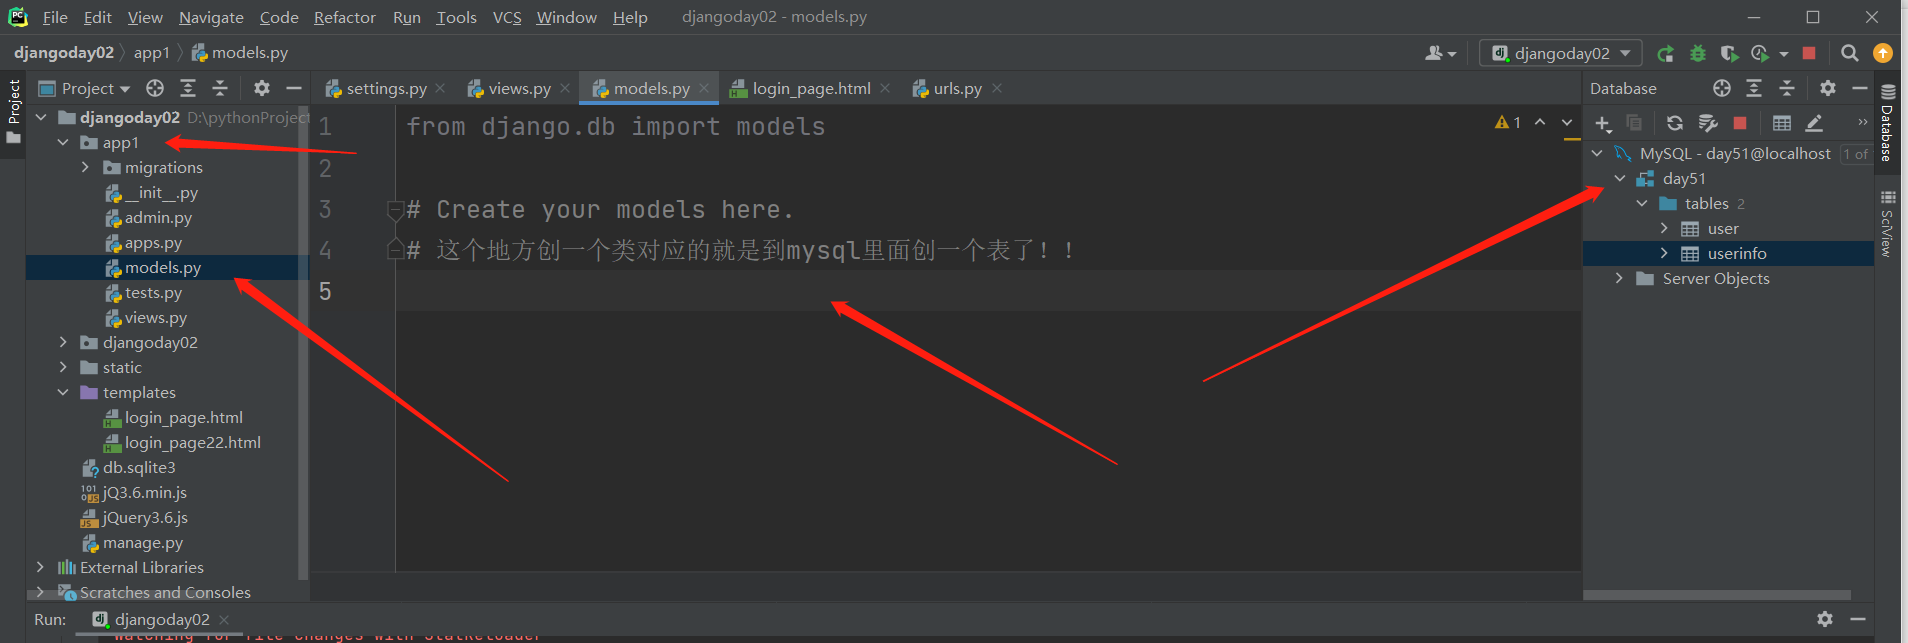Image resolution: width=1908 pixels, height=643 pixels.
Task: Click the warning indicator showing 1
Action: pos(1508,122)
